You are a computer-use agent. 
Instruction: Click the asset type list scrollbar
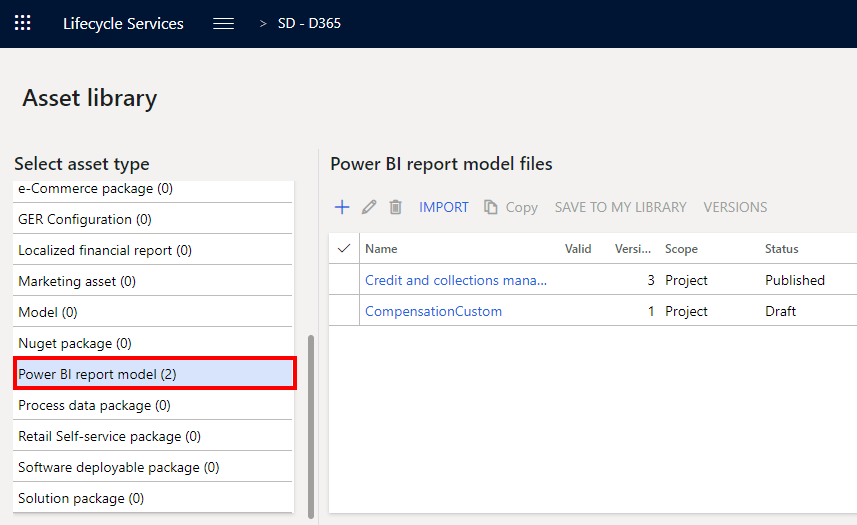click(311, 426)
